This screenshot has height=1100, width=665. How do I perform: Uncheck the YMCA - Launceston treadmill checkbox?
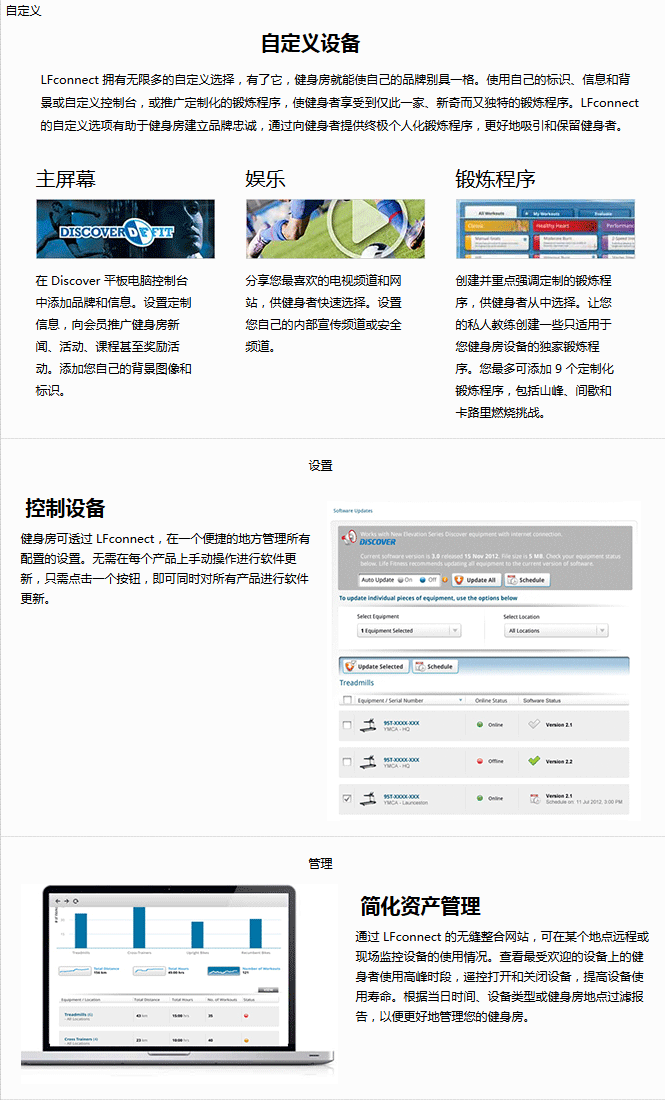click(x=347, y=798)
